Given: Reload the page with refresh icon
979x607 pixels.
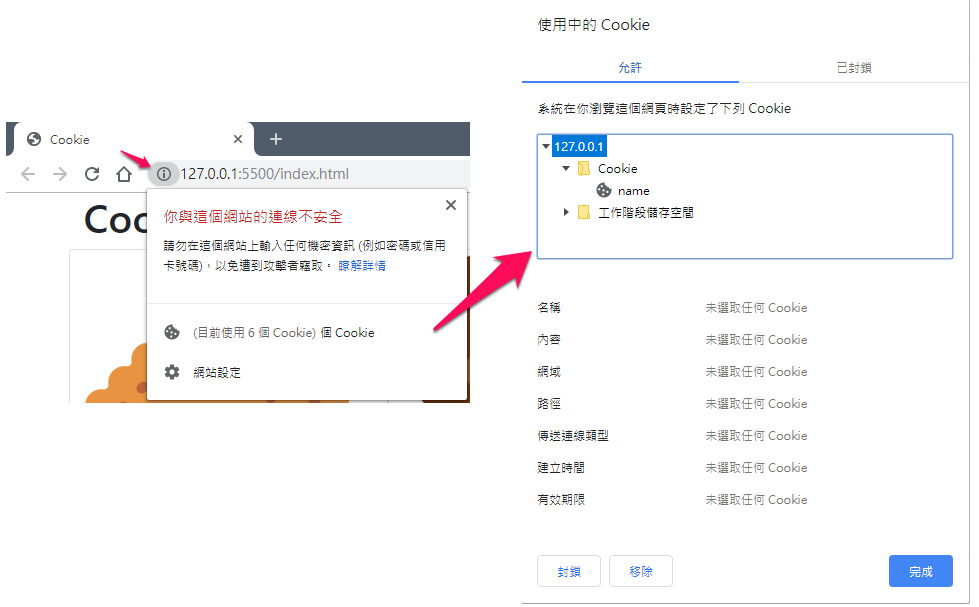Looking at the screenshot, I should 92,174.
